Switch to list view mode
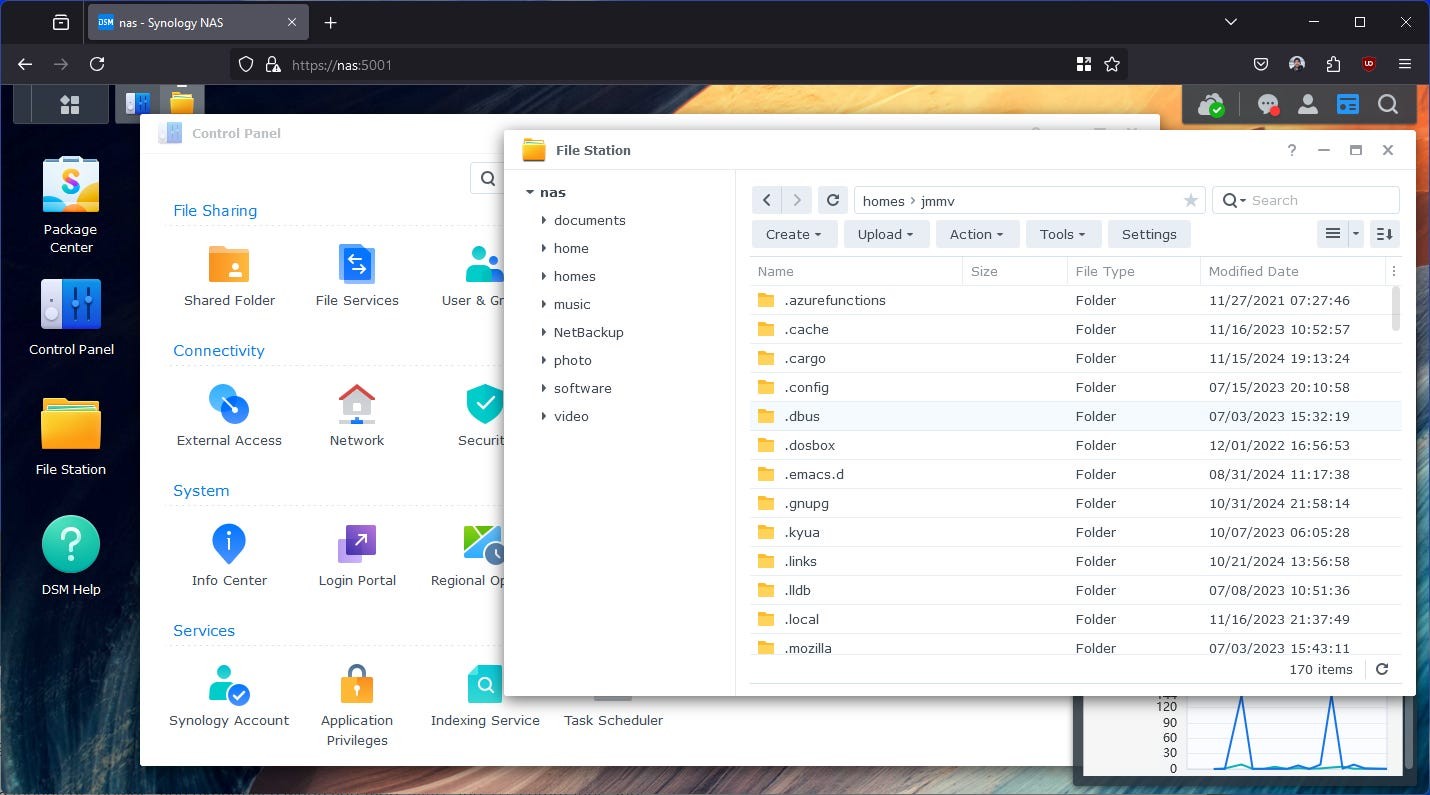The image size is (1430, 795). tap(1332, 234)
